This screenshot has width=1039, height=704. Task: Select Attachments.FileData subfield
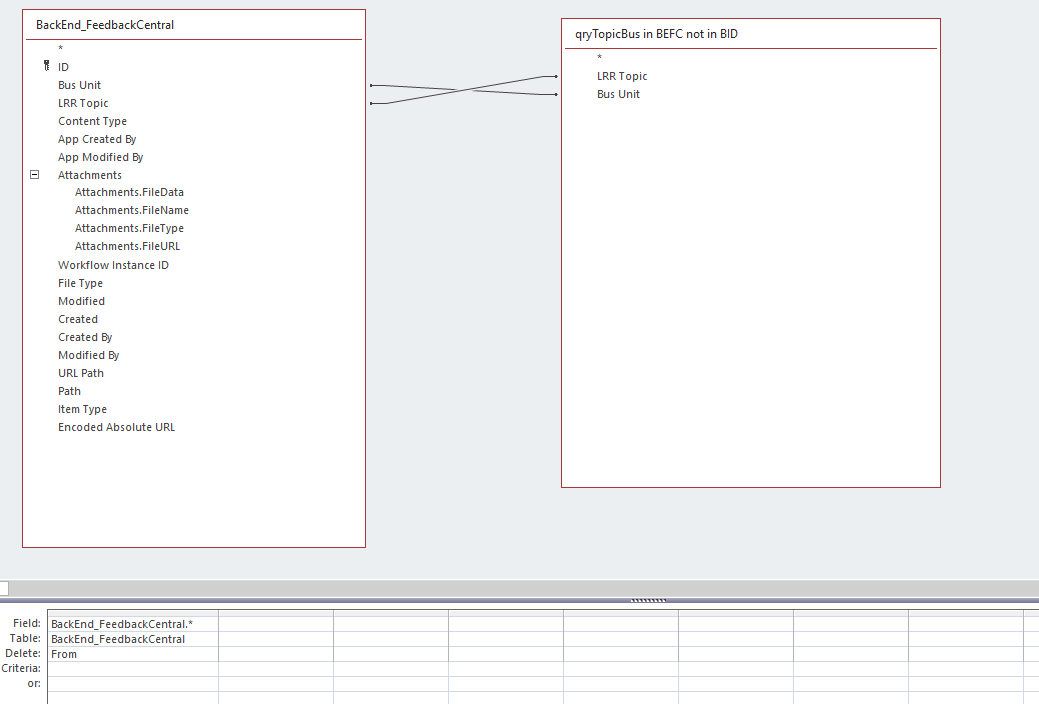pyautogui.click(x=129, y=192)
